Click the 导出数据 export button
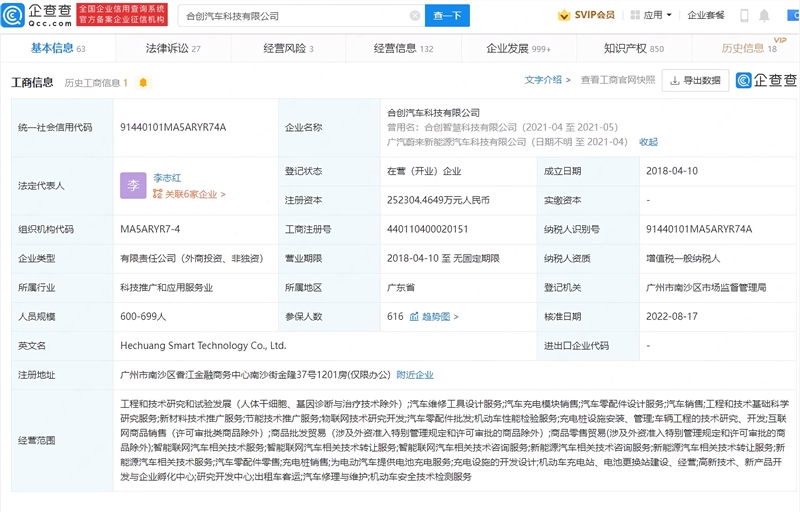800x512 pixels. pos(695,81)
